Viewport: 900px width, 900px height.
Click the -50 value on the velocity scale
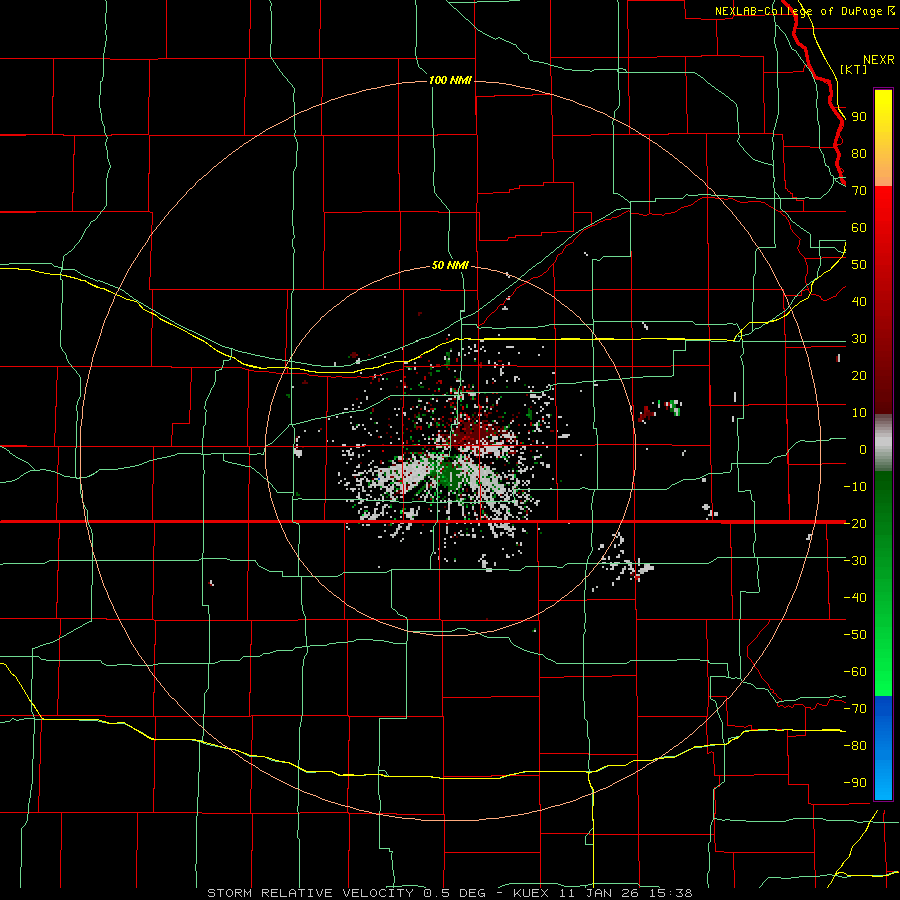(x=855, y=634)
